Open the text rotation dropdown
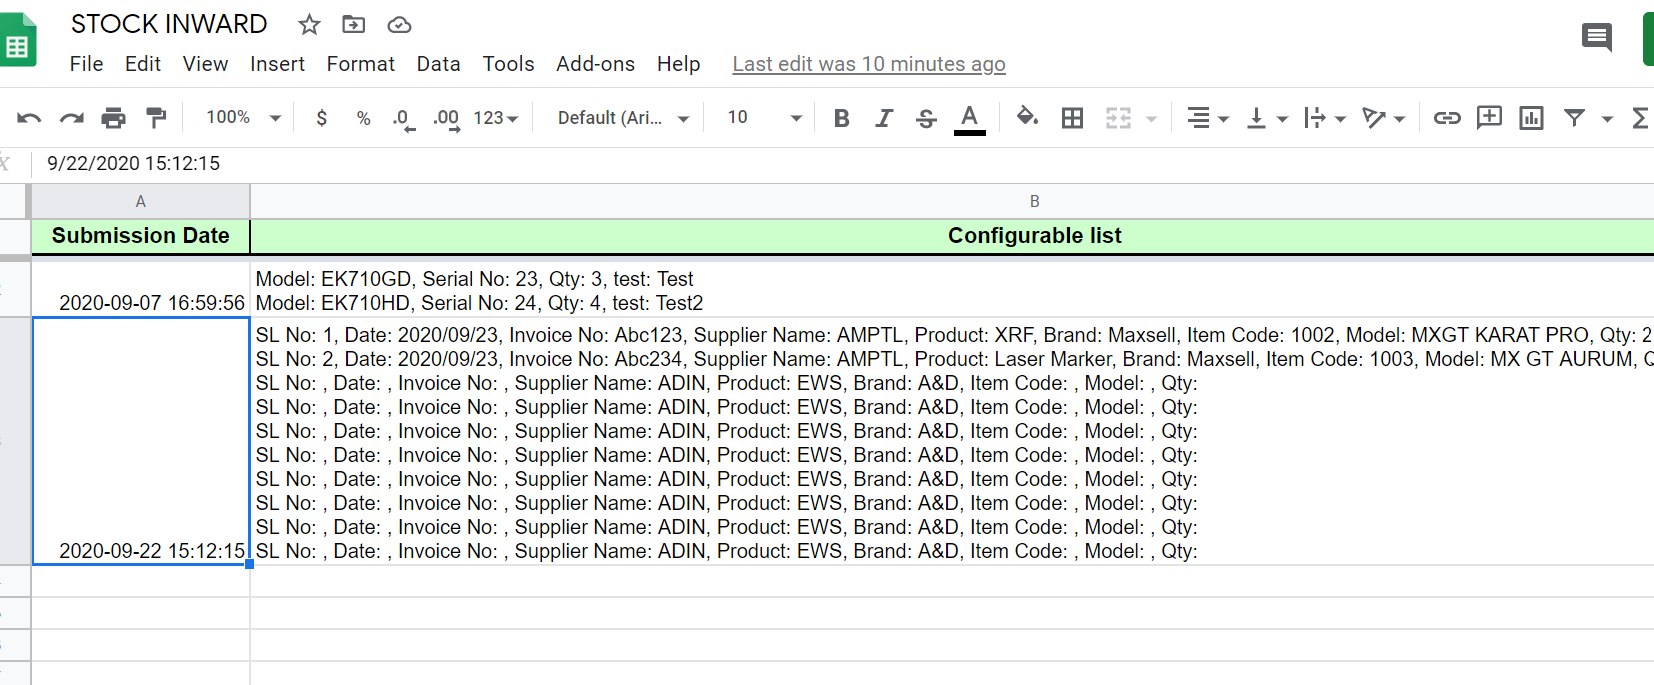 (1384, 118)
